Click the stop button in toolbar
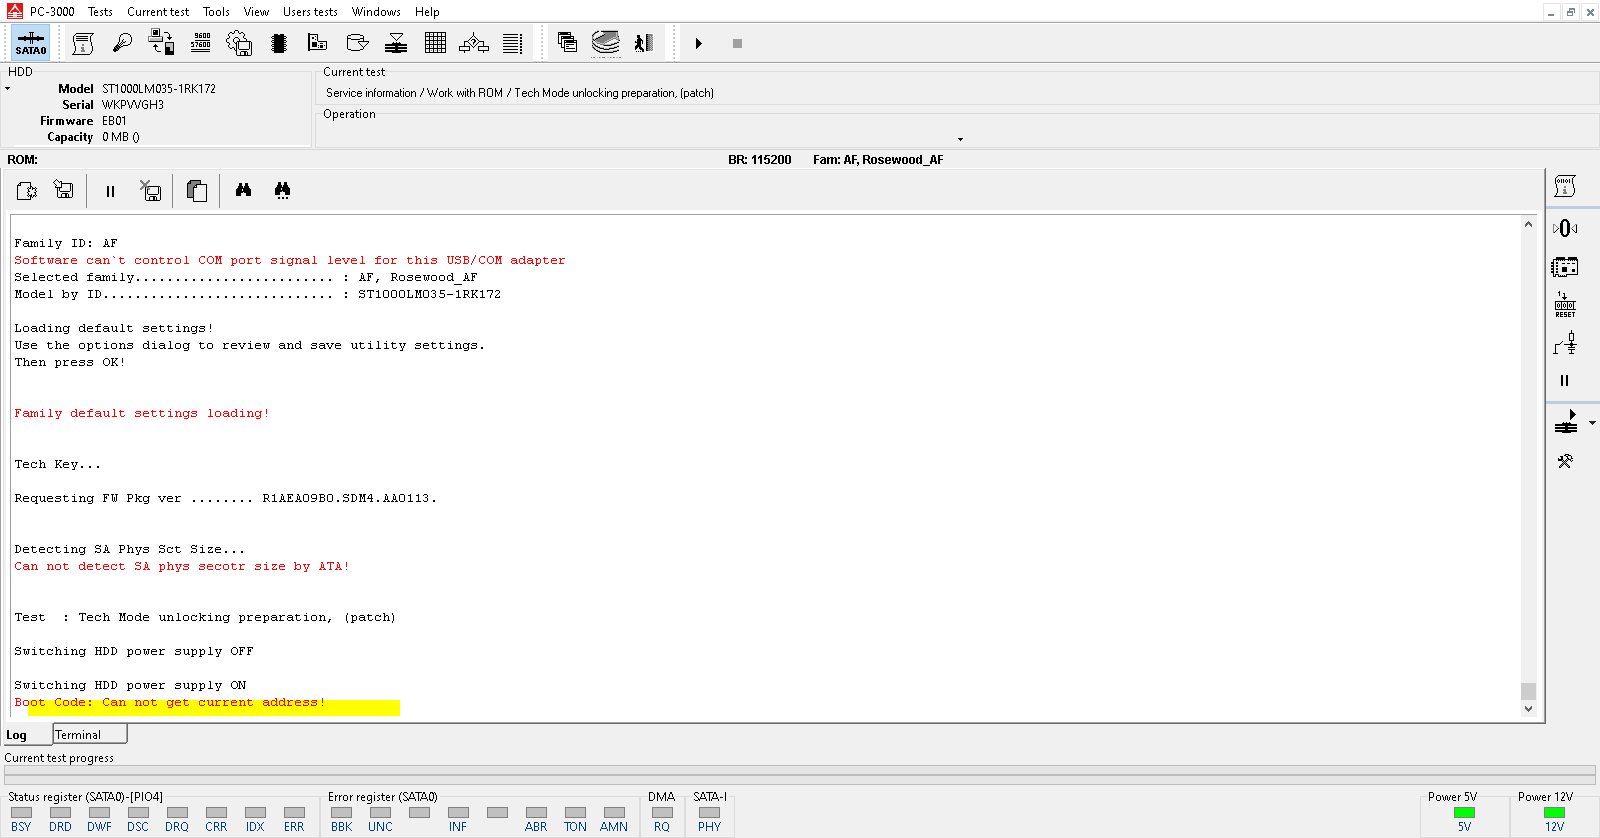This screenshot has height=838, width=1600. point(737,43)
